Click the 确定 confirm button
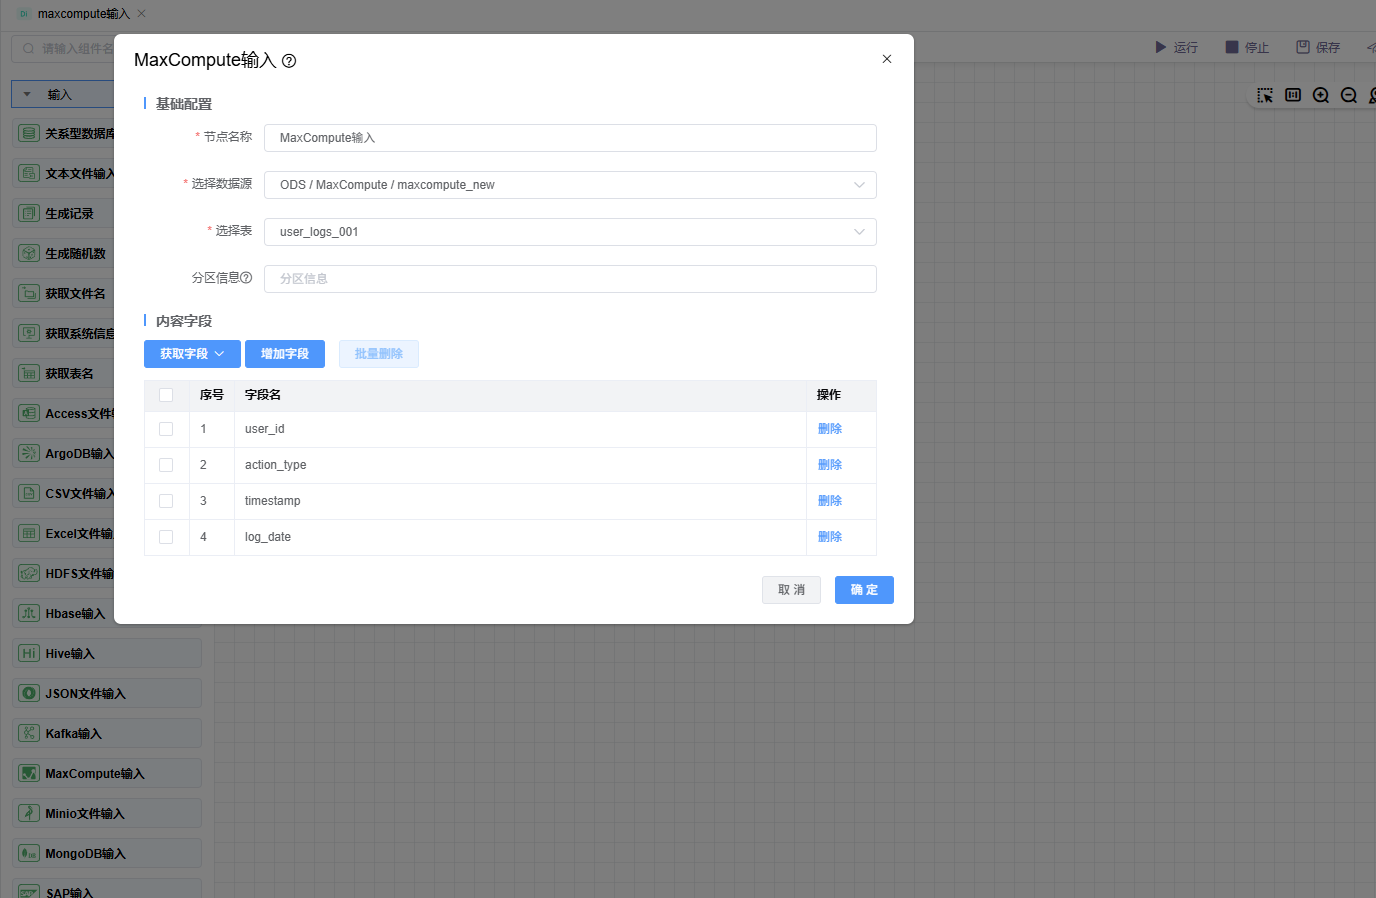This screenshot has width=1376, height=898. tap(864, 590)
